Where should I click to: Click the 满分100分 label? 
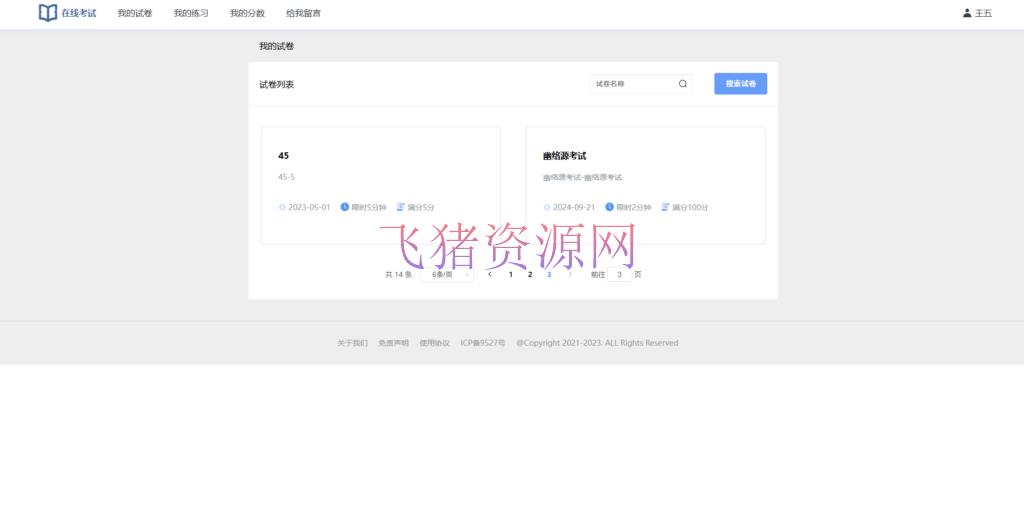click(x=690, y=208)
